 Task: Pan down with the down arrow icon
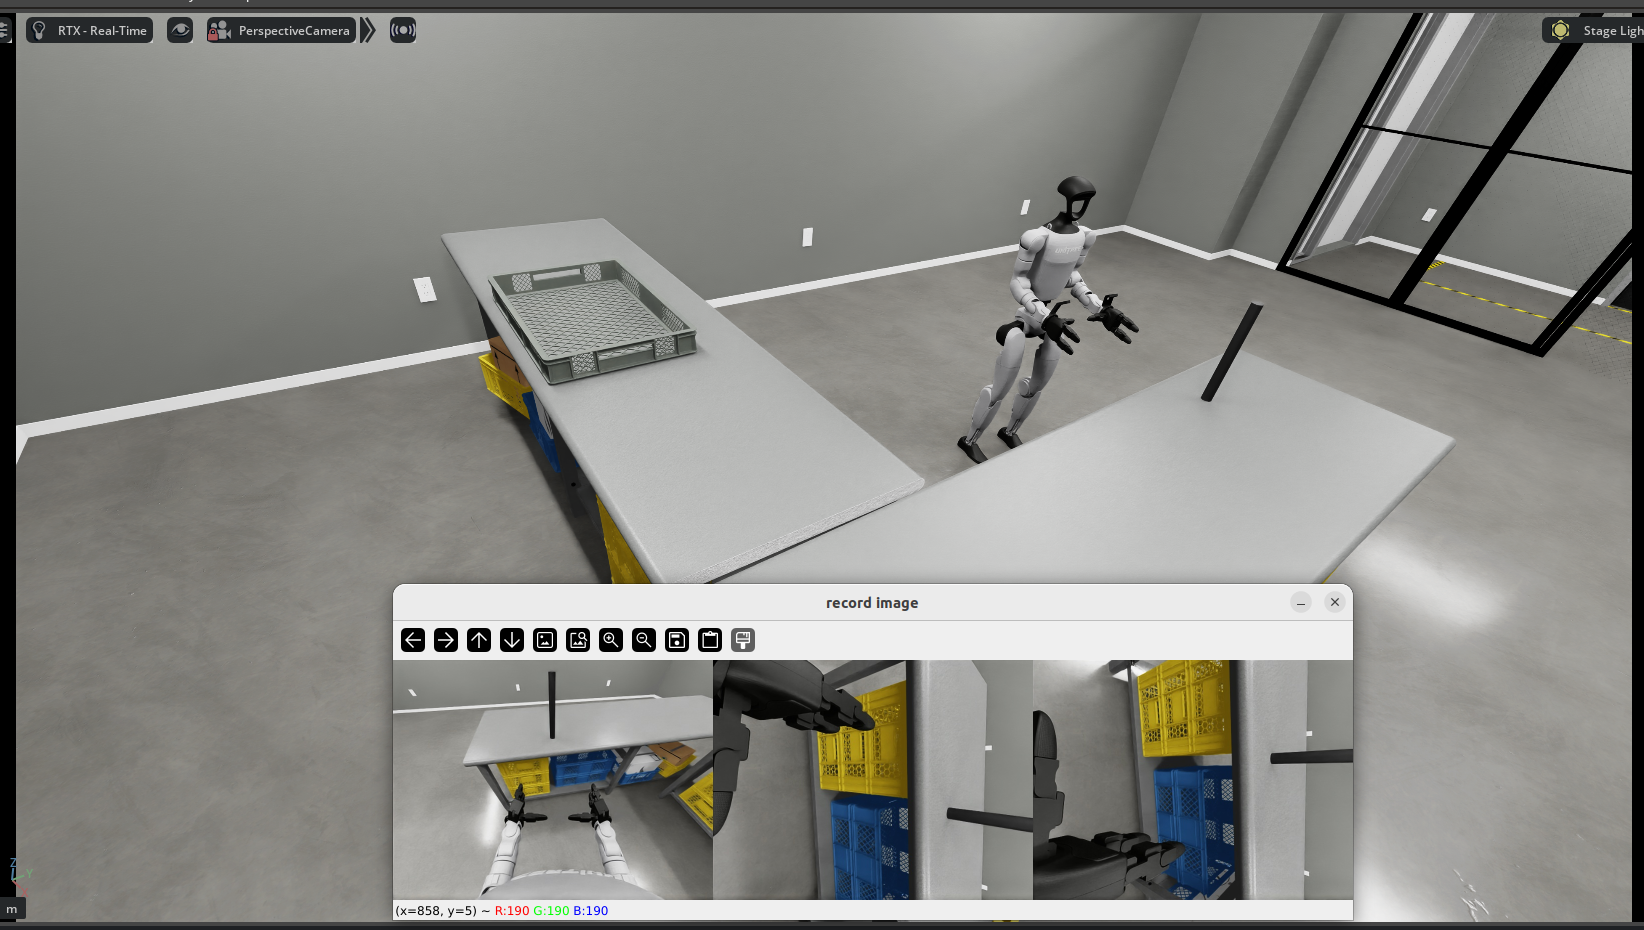tap(512, 640)
